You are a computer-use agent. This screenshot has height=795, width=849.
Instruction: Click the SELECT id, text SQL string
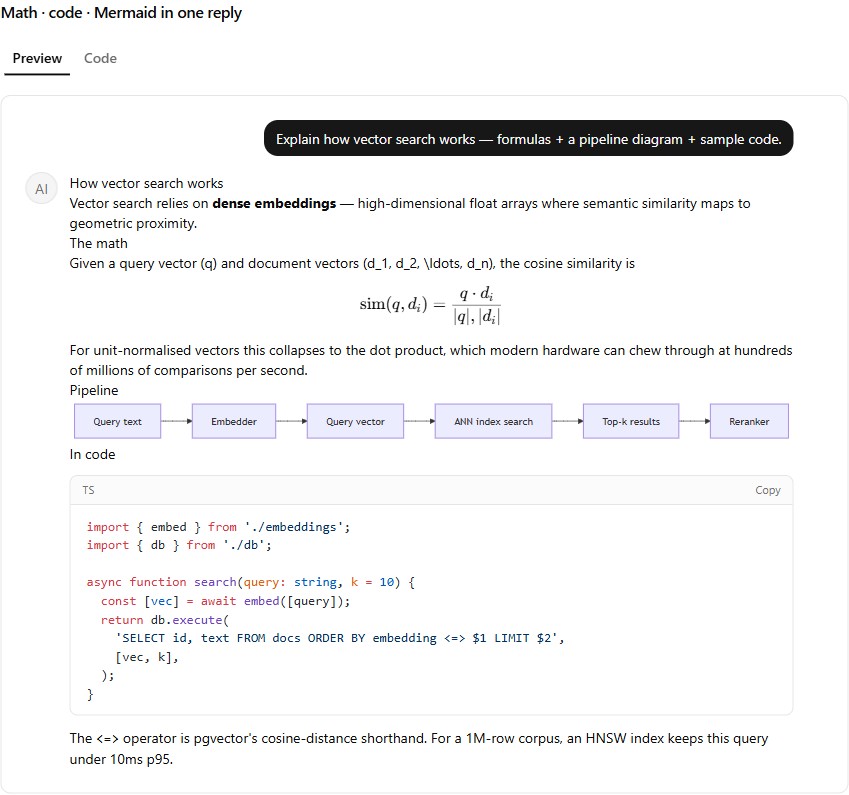(339, 638)
